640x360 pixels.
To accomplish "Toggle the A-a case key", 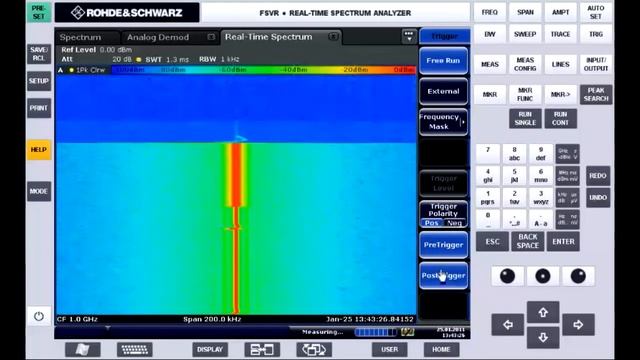I will click(x=541, y=220).
